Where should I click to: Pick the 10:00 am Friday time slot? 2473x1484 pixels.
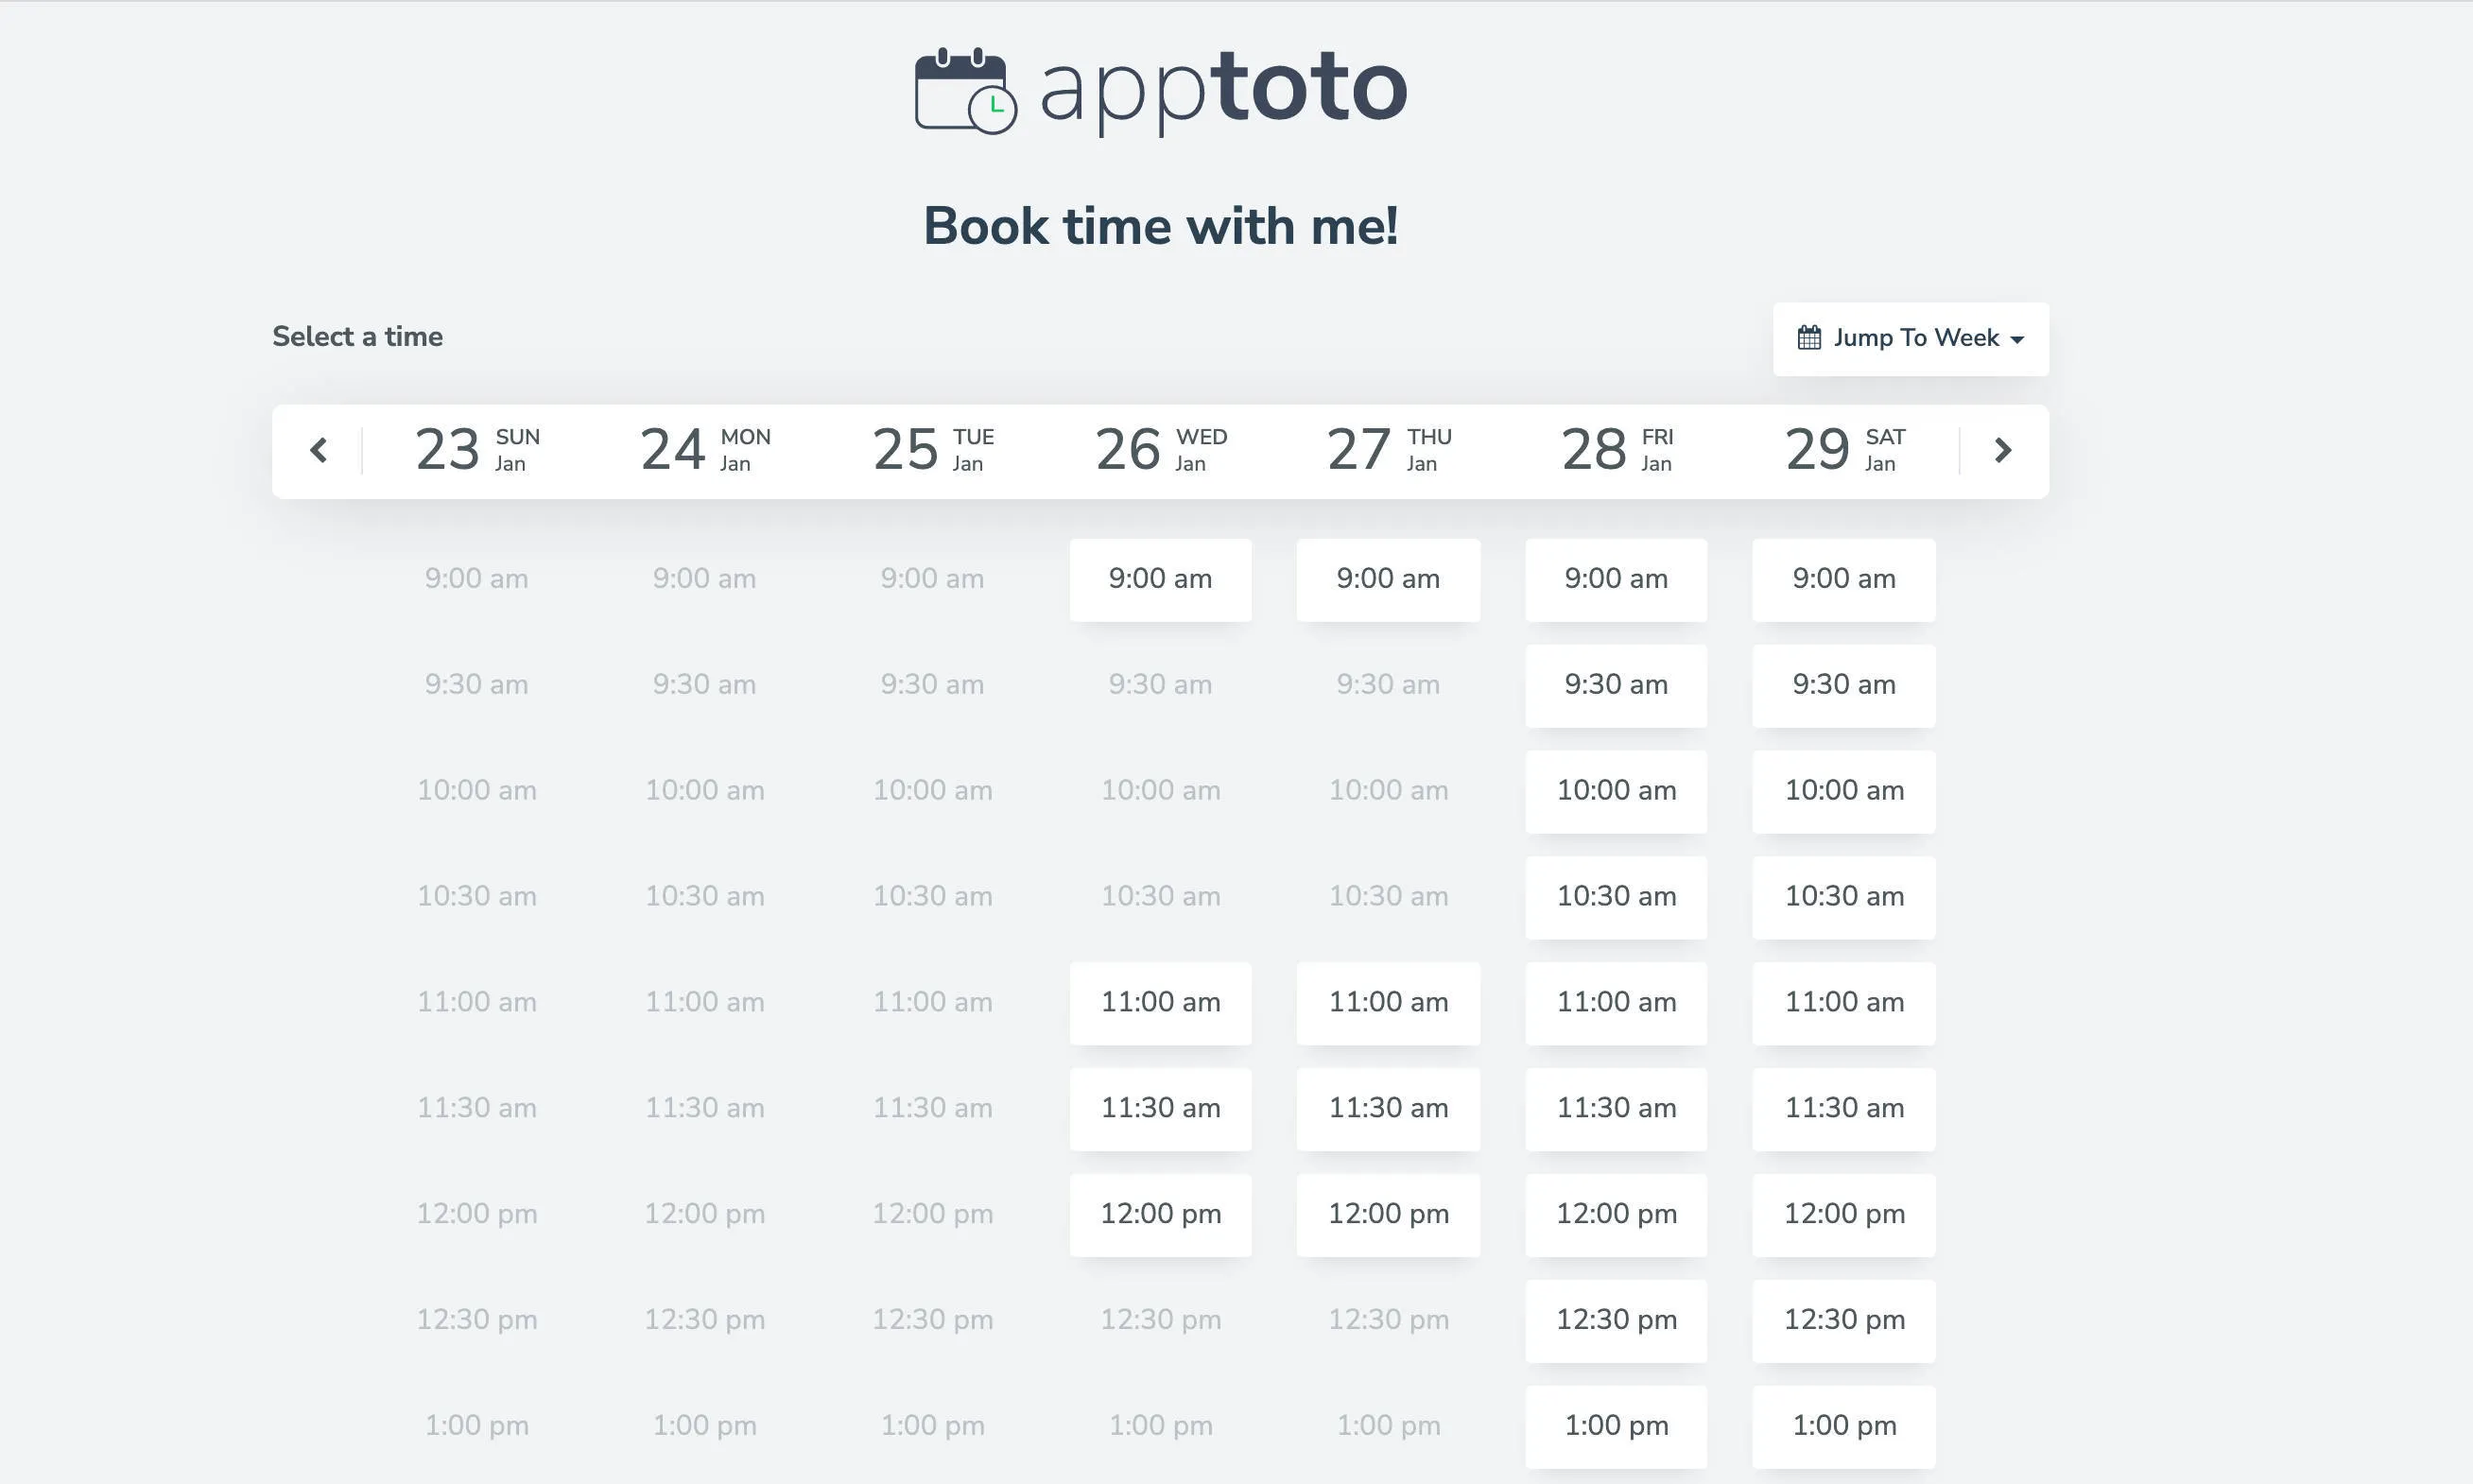coord(1616,791)
